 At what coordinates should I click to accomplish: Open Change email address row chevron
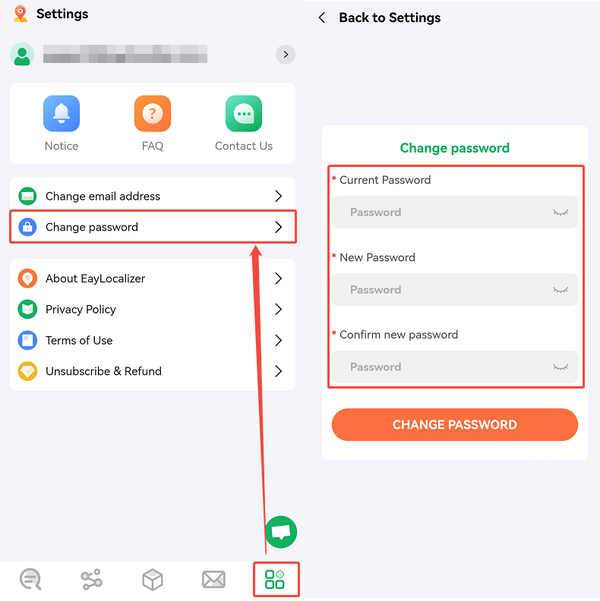(x=278, y=196)
